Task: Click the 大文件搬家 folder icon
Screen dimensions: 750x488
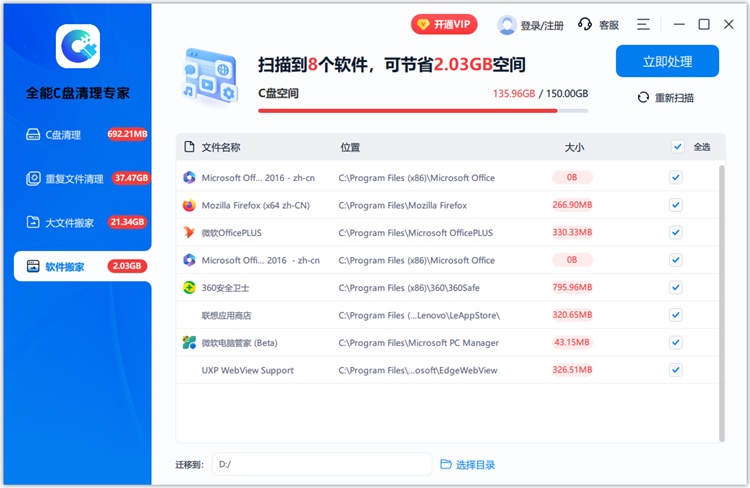Action: pos(33,222)
